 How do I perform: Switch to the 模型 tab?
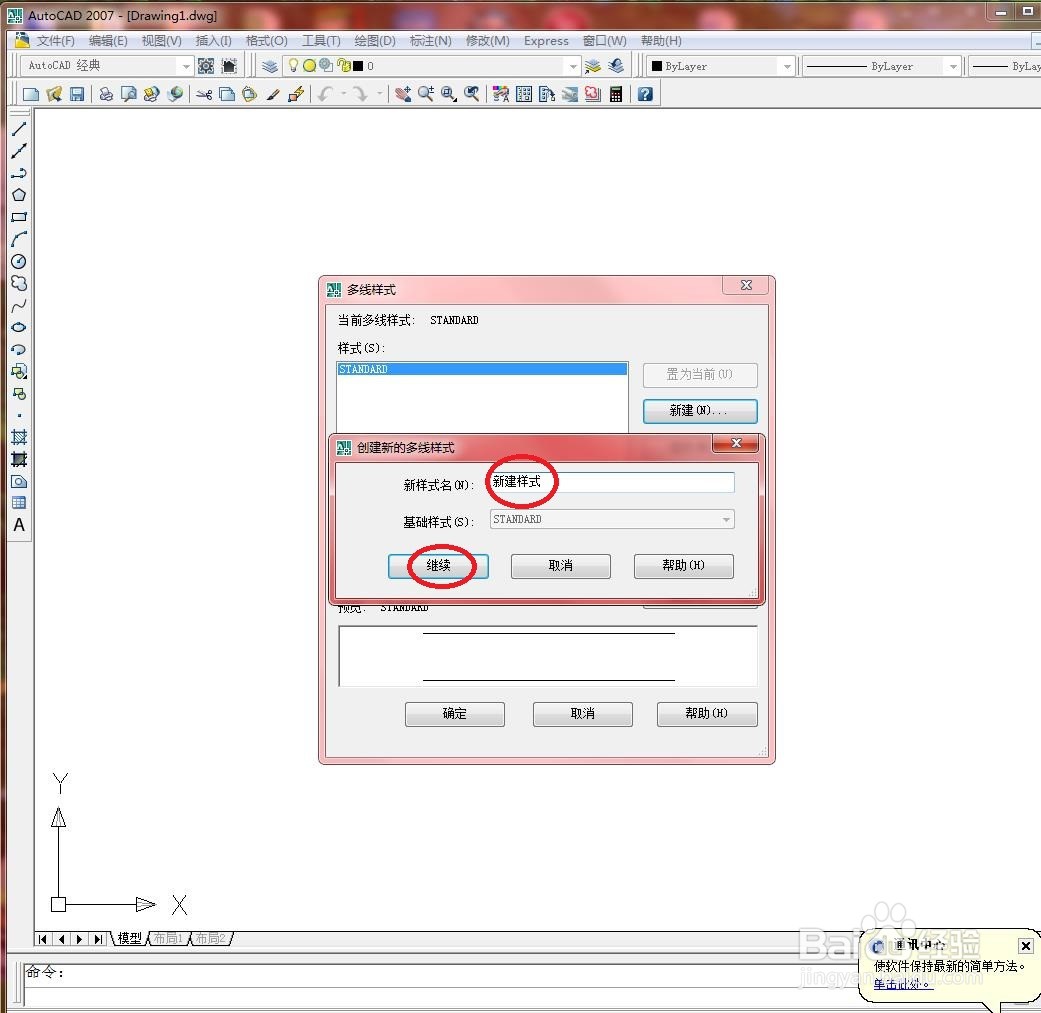click(129, 938)
